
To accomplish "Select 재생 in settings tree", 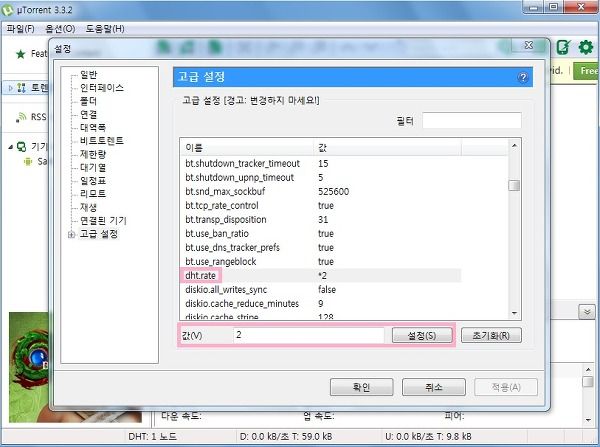I will click(x=88, y=207).
